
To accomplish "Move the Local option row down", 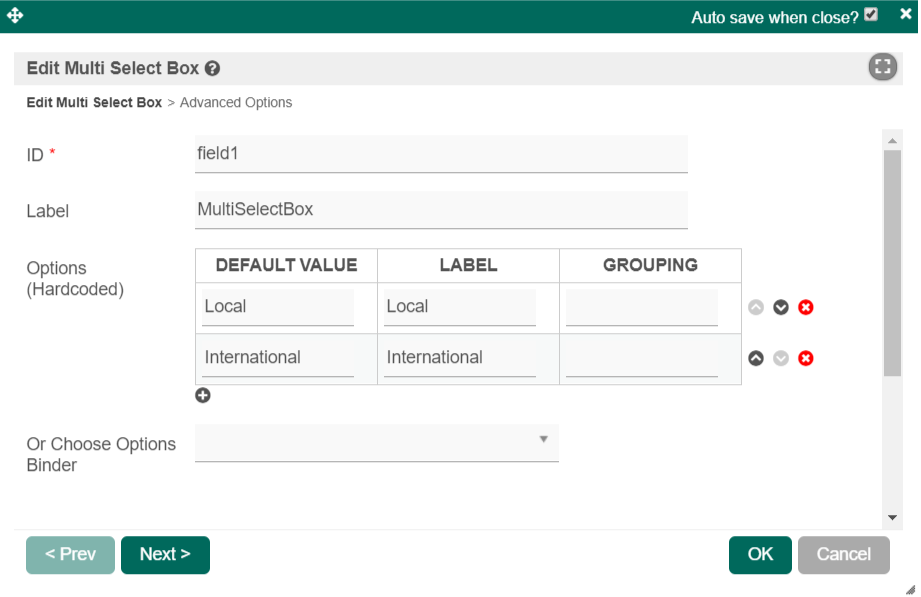I will click(x=781, y=307).
